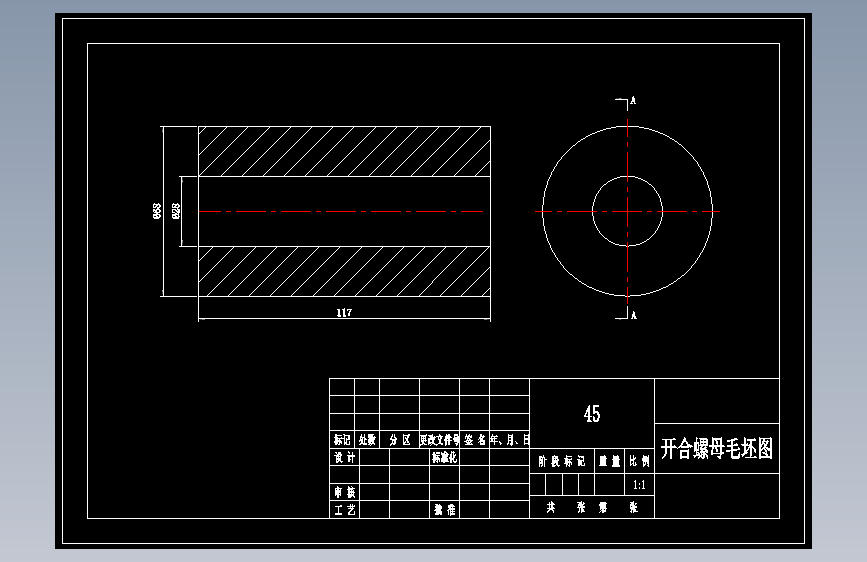867x562 pixels.
Task: Select the upper hatched section area
Action: (344, 152)
